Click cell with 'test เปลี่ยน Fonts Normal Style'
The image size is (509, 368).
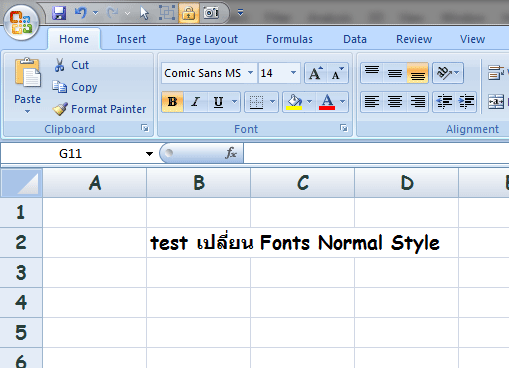tap(198, 243)
